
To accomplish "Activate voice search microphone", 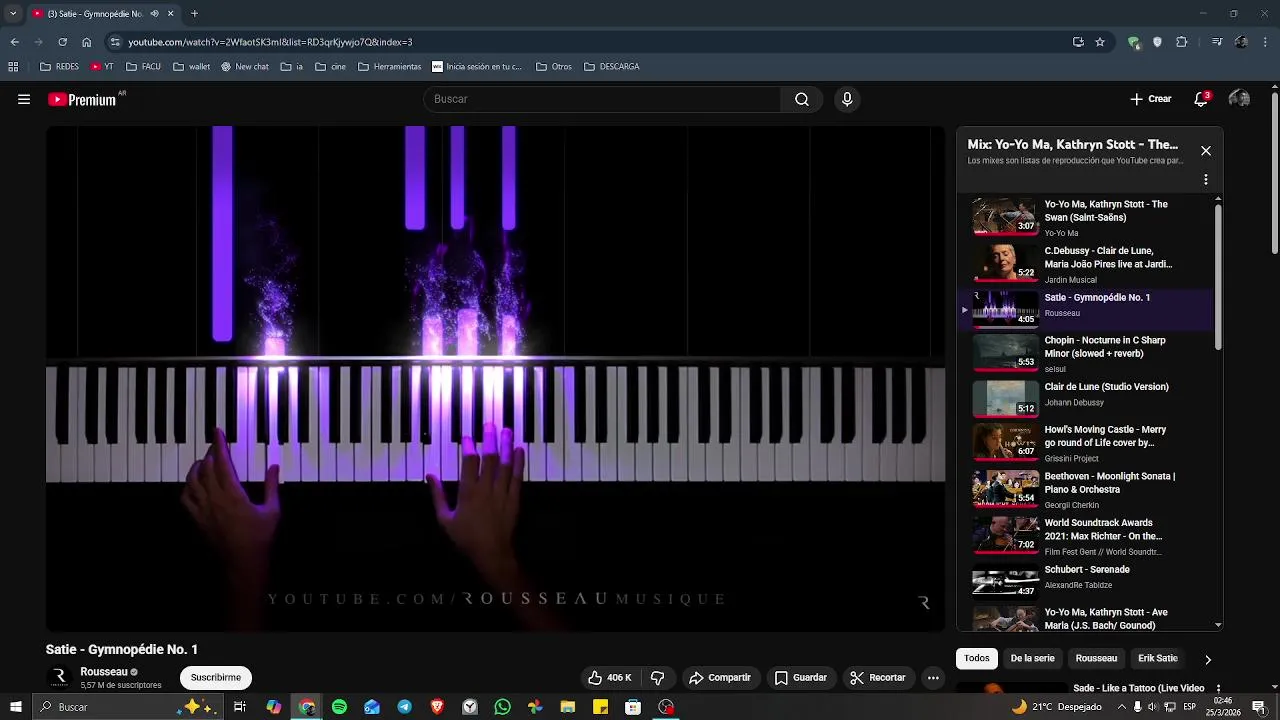I will tap(847, 99).
